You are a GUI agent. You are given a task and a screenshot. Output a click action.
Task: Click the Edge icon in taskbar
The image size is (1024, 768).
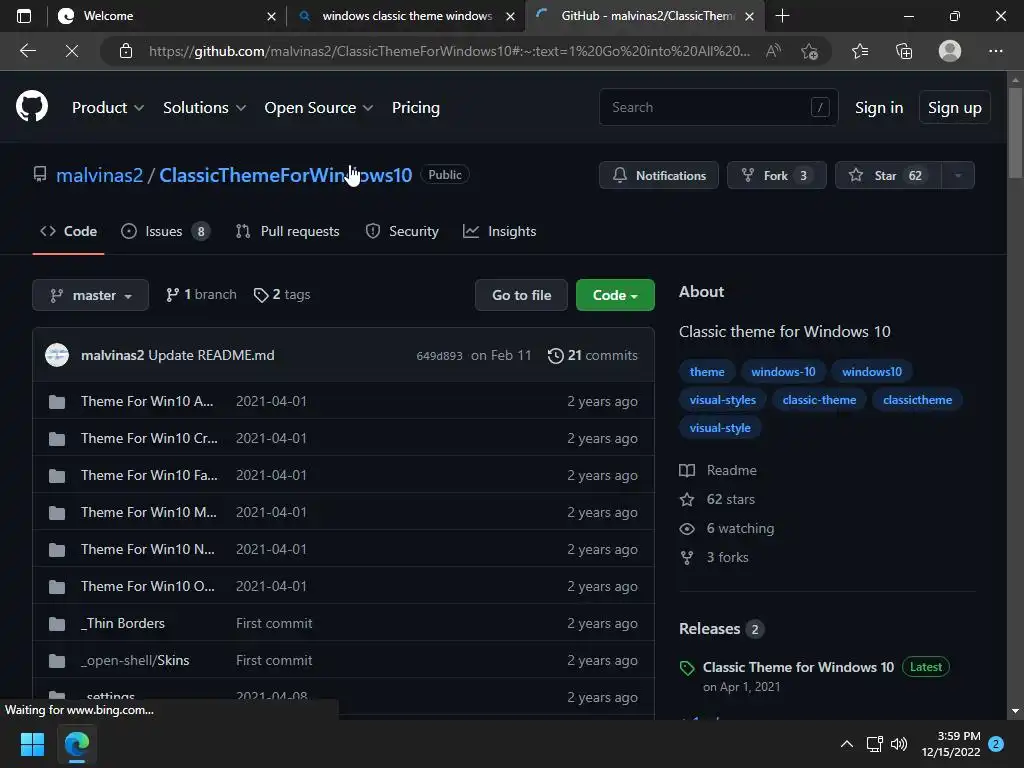76,744
